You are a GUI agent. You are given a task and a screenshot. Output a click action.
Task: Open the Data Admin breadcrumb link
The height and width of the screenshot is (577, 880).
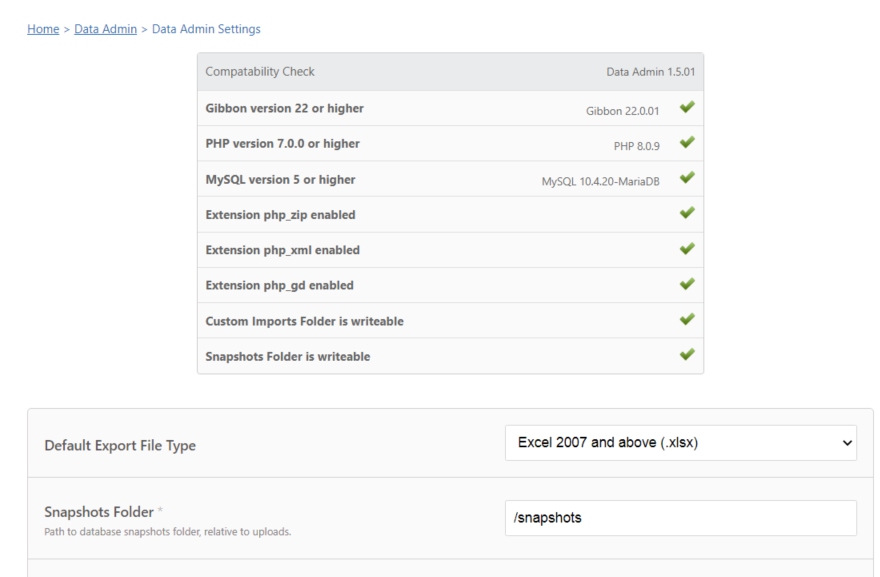(106, 29)
